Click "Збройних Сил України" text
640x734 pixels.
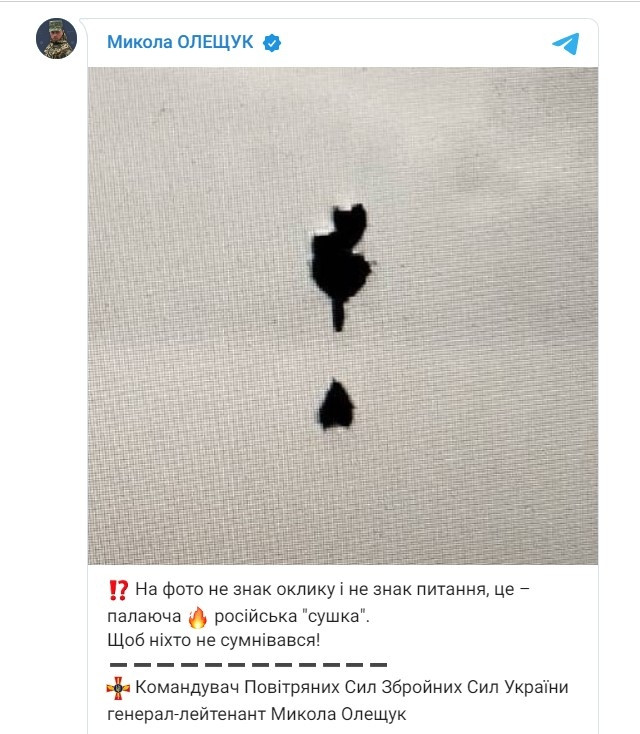pos(475,687)
